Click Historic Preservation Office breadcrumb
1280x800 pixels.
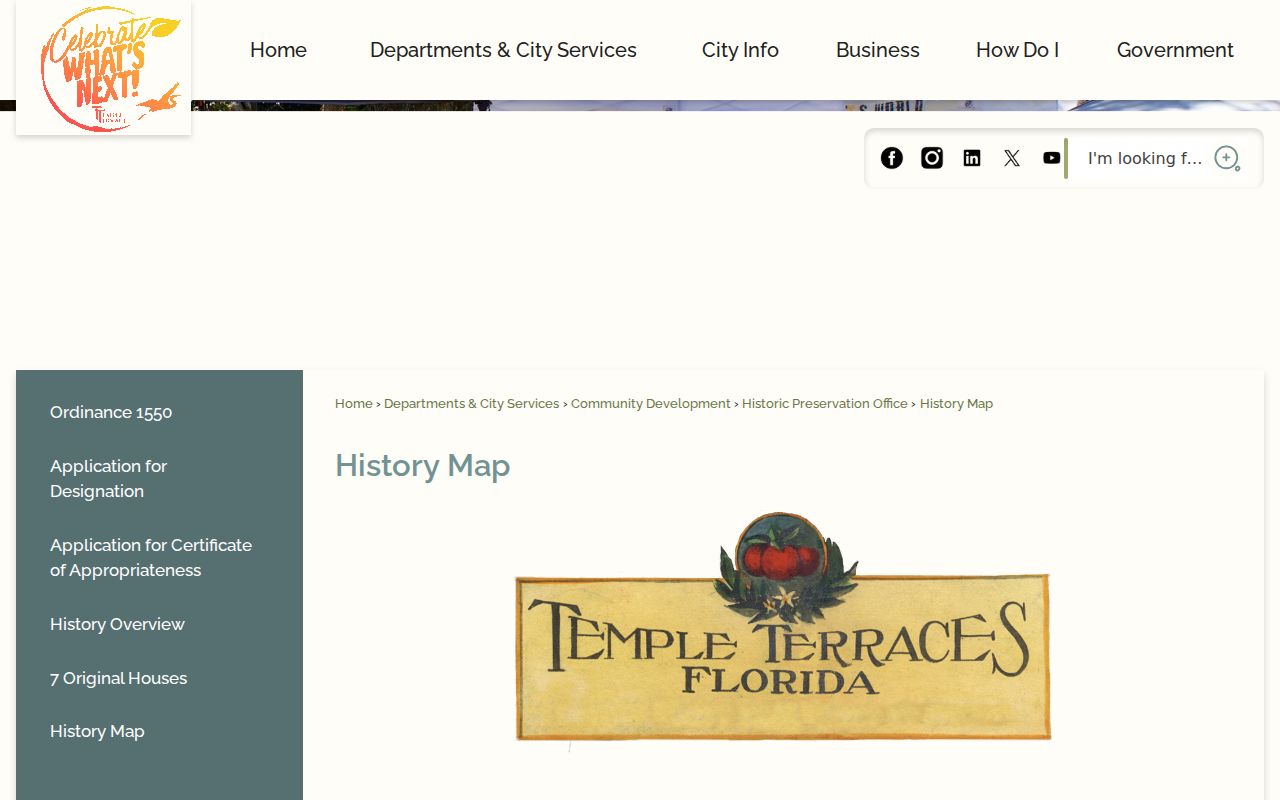(825, 404)
